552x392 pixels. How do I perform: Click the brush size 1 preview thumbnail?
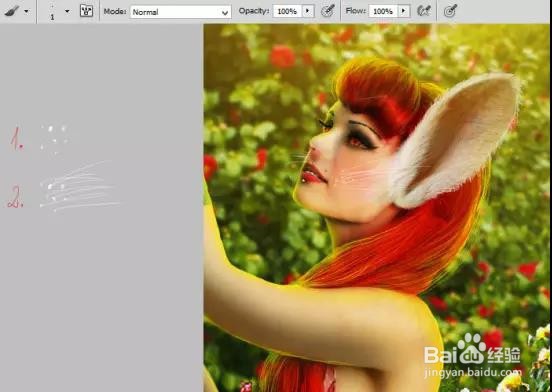(x=52, y=12)
